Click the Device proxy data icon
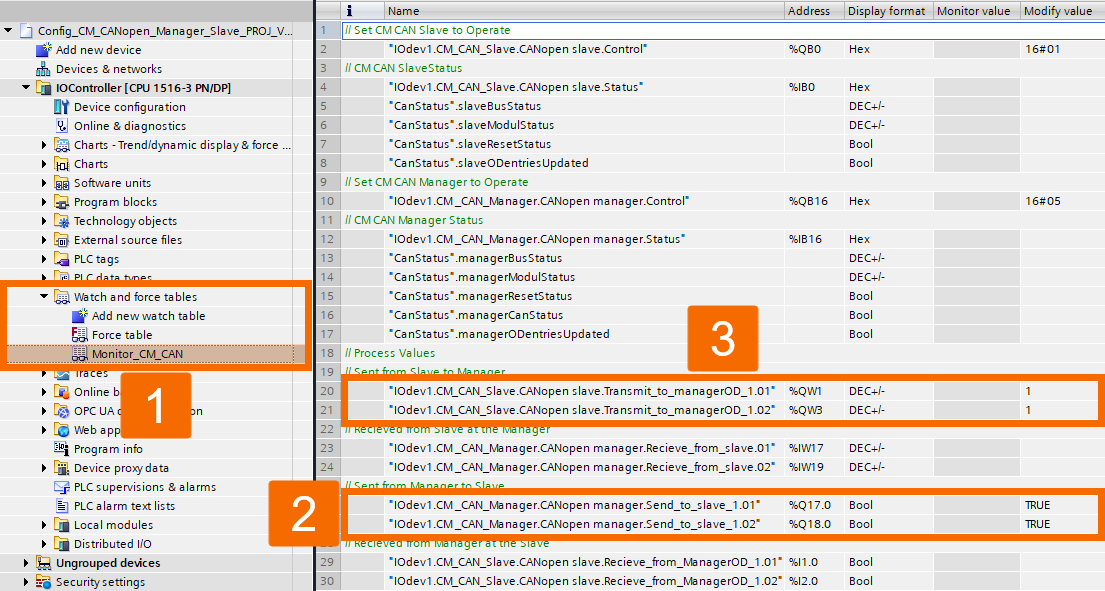The width and height of the screenshot is (1105, 591). point(62,468)
